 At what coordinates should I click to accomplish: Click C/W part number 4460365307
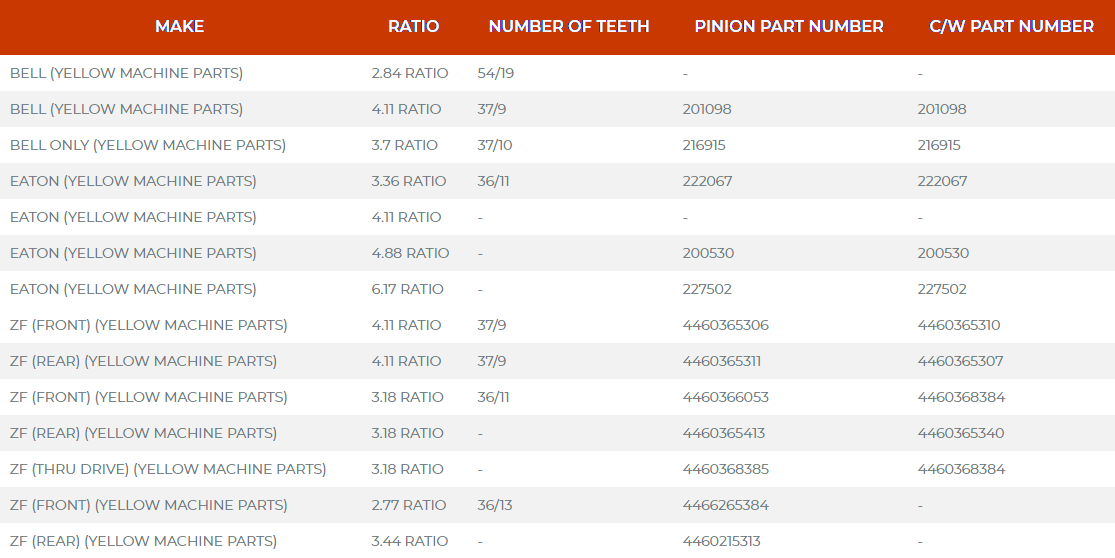coord(960,361)
